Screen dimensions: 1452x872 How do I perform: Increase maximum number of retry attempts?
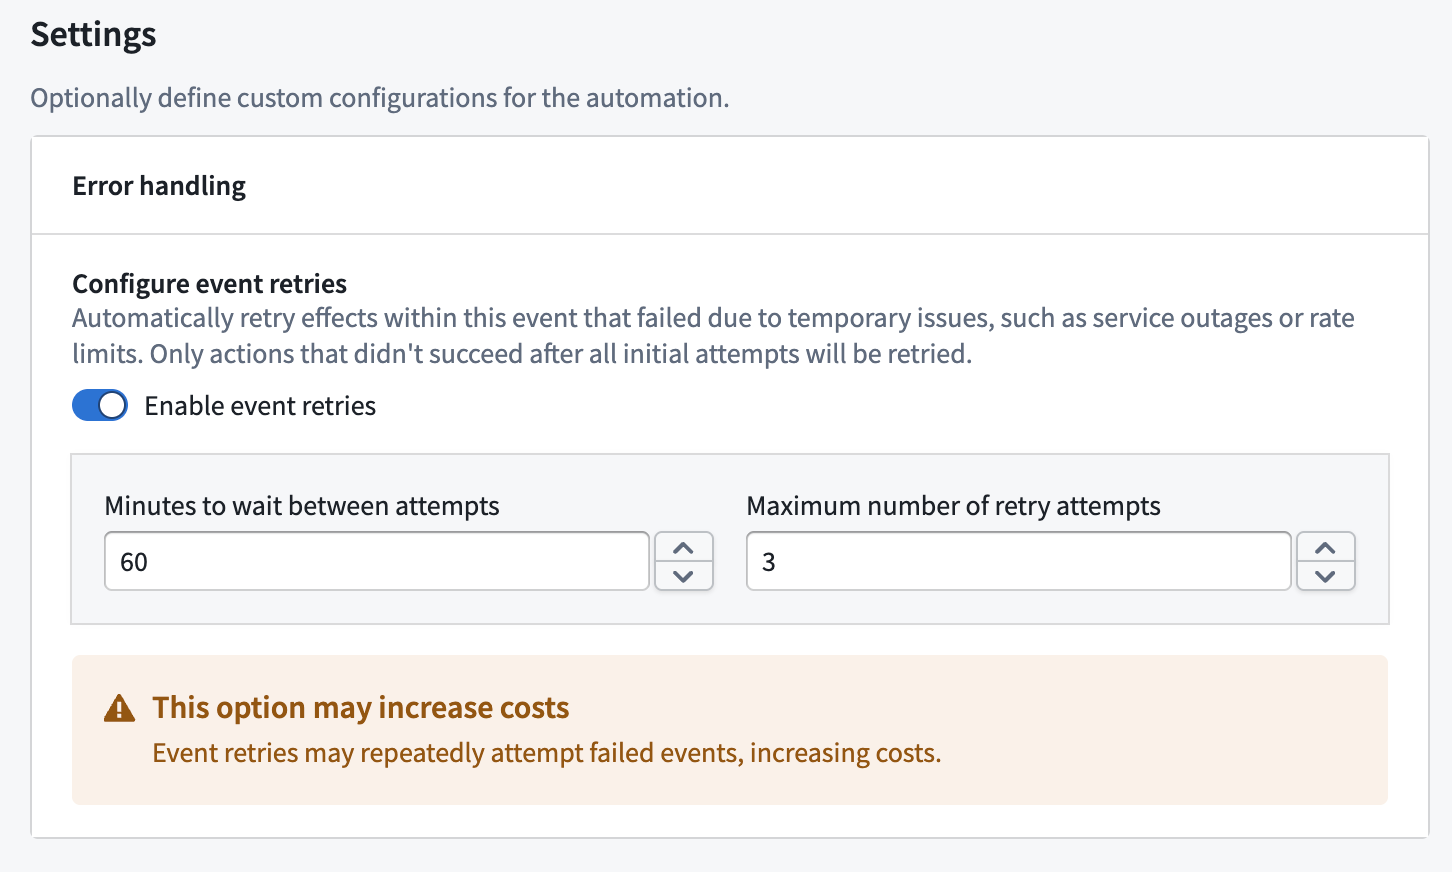(1326, 547)
